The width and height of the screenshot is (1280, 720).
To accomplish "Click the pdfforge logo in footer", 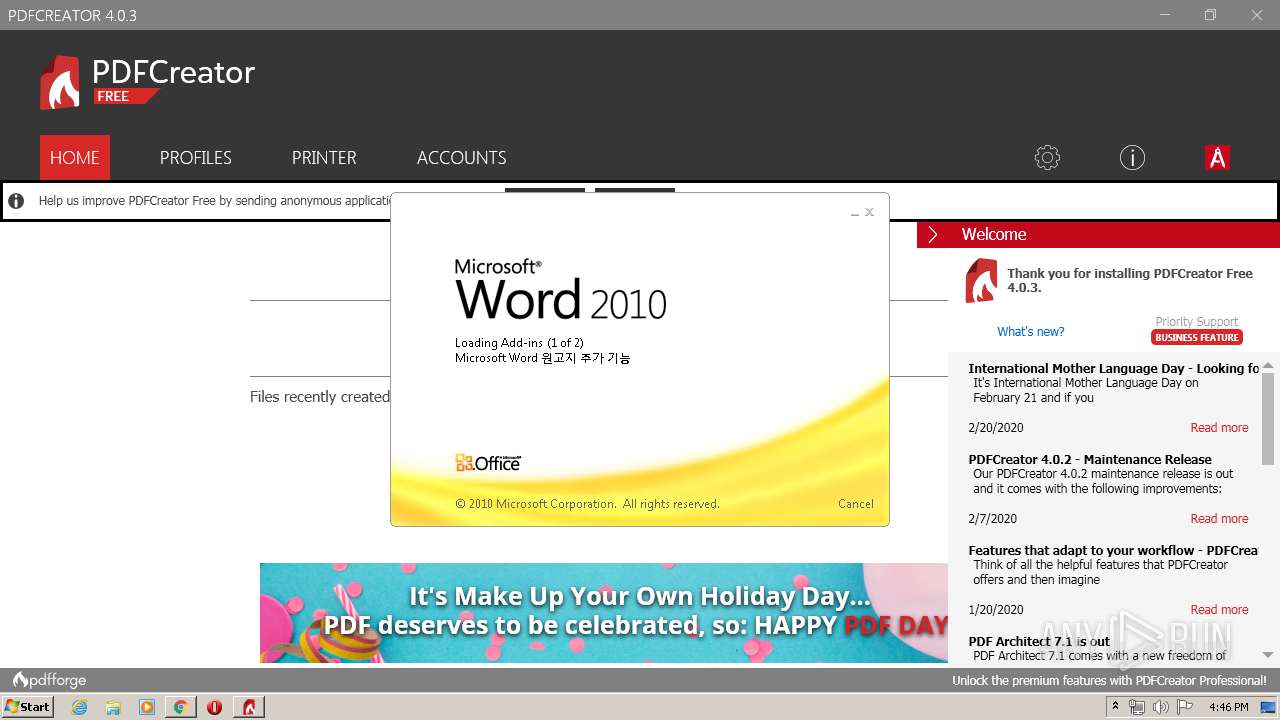I will (x=49, y=680).
